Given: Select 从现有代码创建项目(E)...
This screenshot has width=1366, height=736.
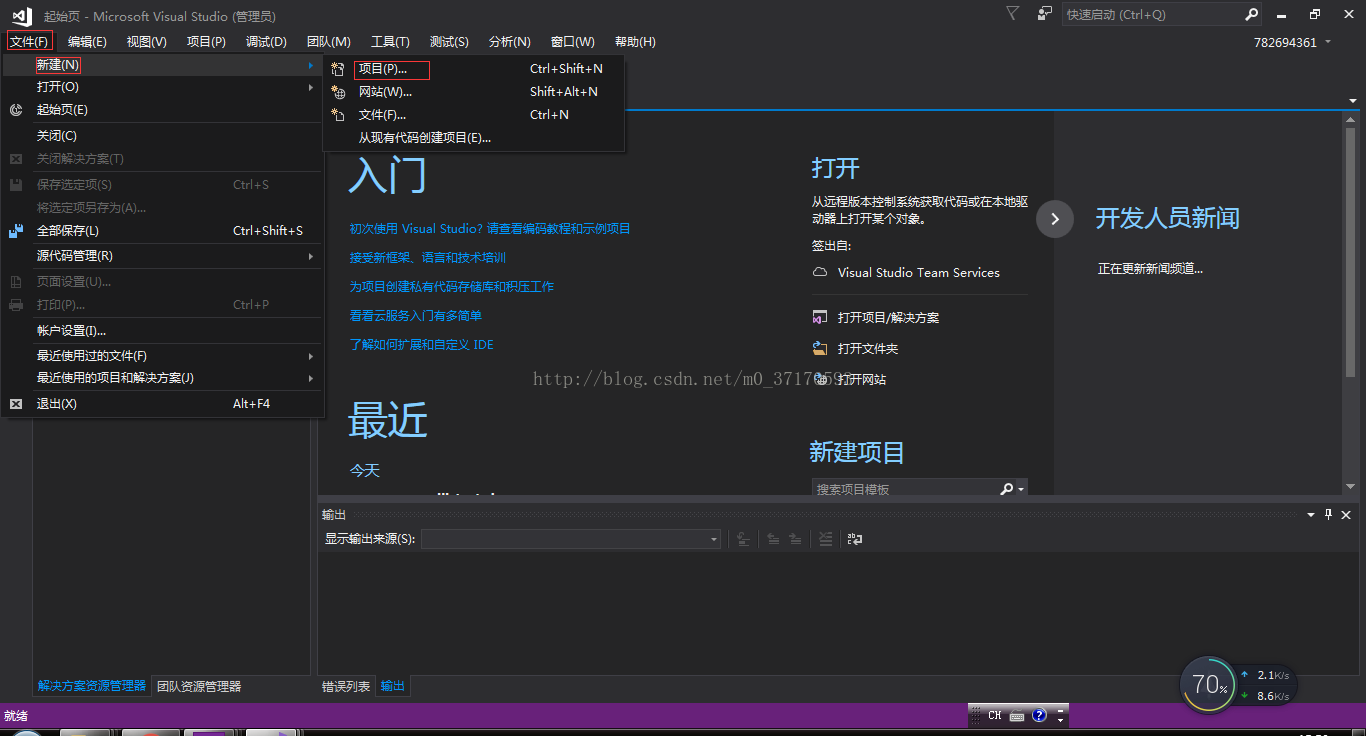Looking at the screenshot, I should pos(473,138).
